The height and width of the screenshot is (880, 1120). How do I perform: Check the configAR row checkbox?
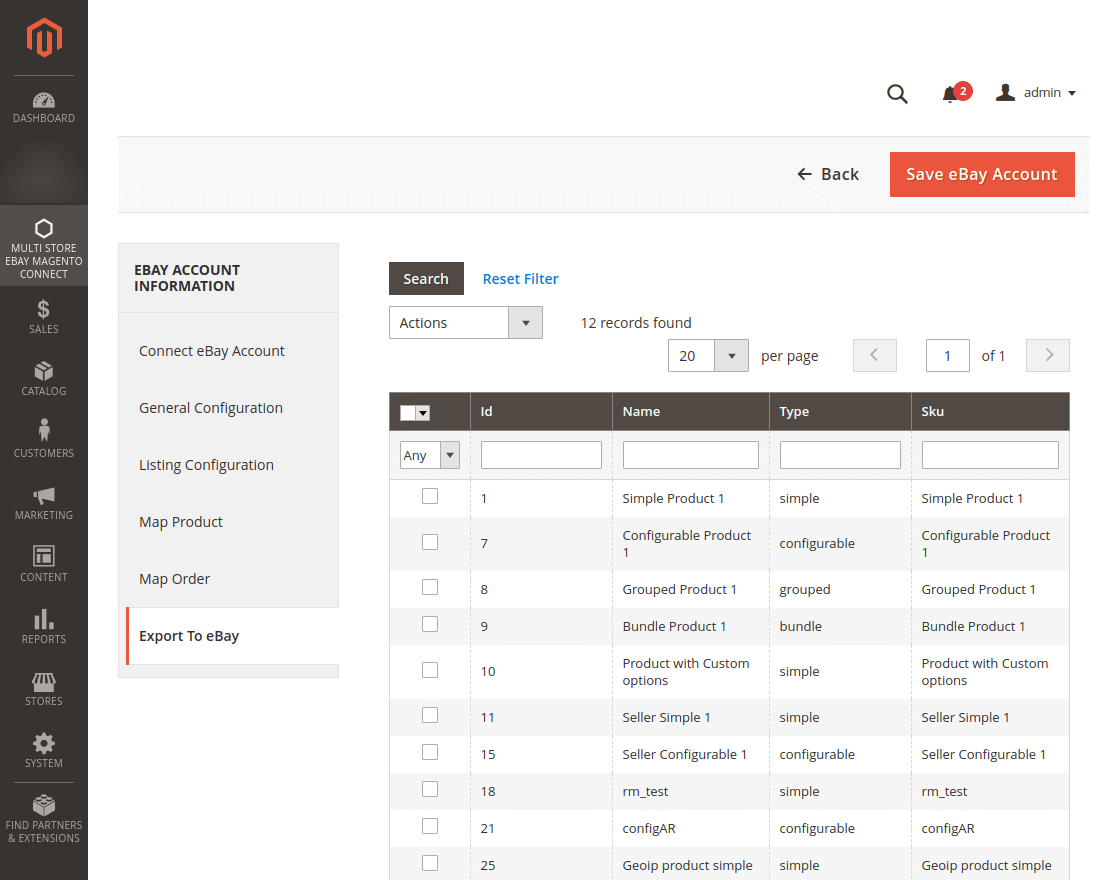[x=430, y=826]
